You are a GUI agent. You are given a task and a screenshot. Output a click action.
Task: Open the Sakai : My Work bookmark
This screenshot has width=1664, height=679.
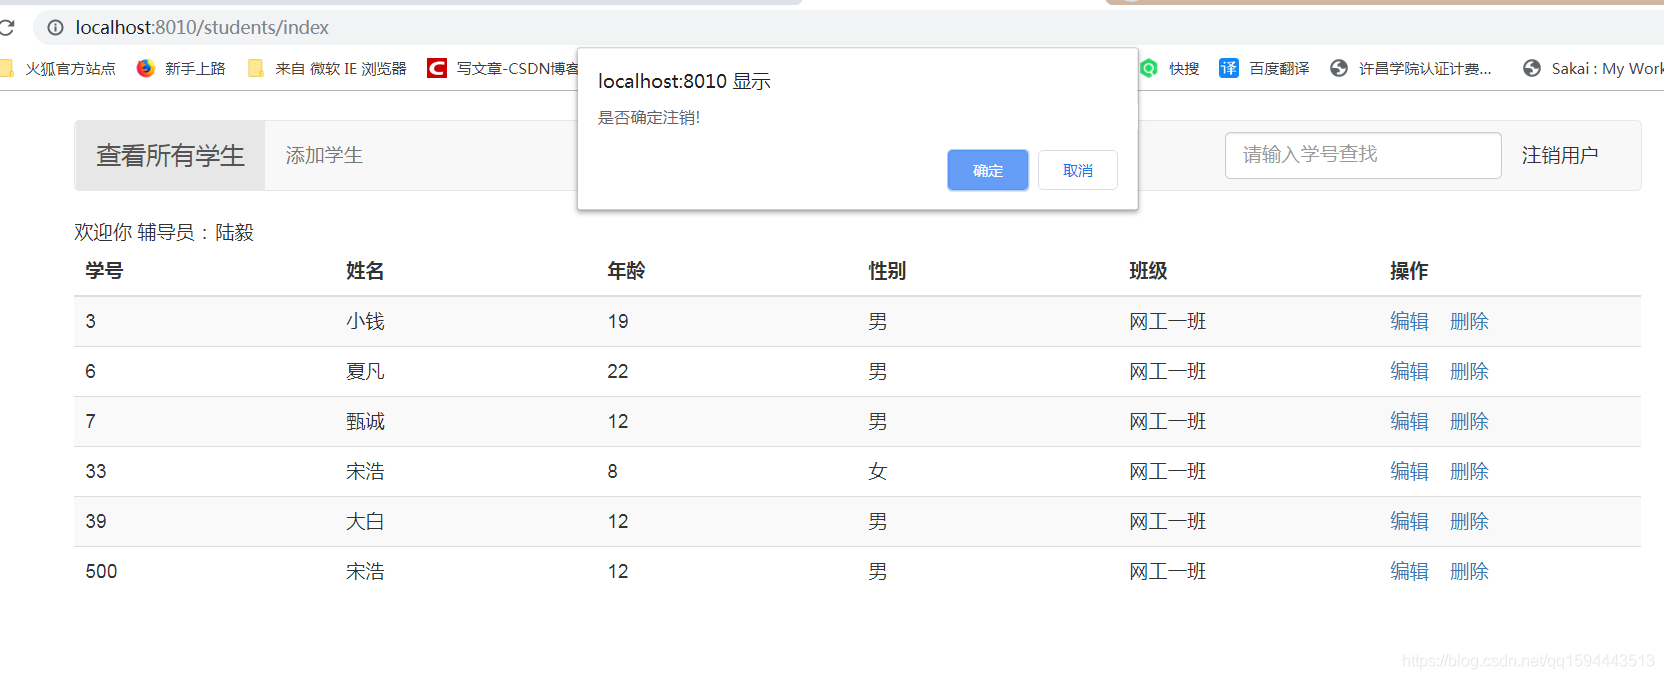tap(1593, 68)
